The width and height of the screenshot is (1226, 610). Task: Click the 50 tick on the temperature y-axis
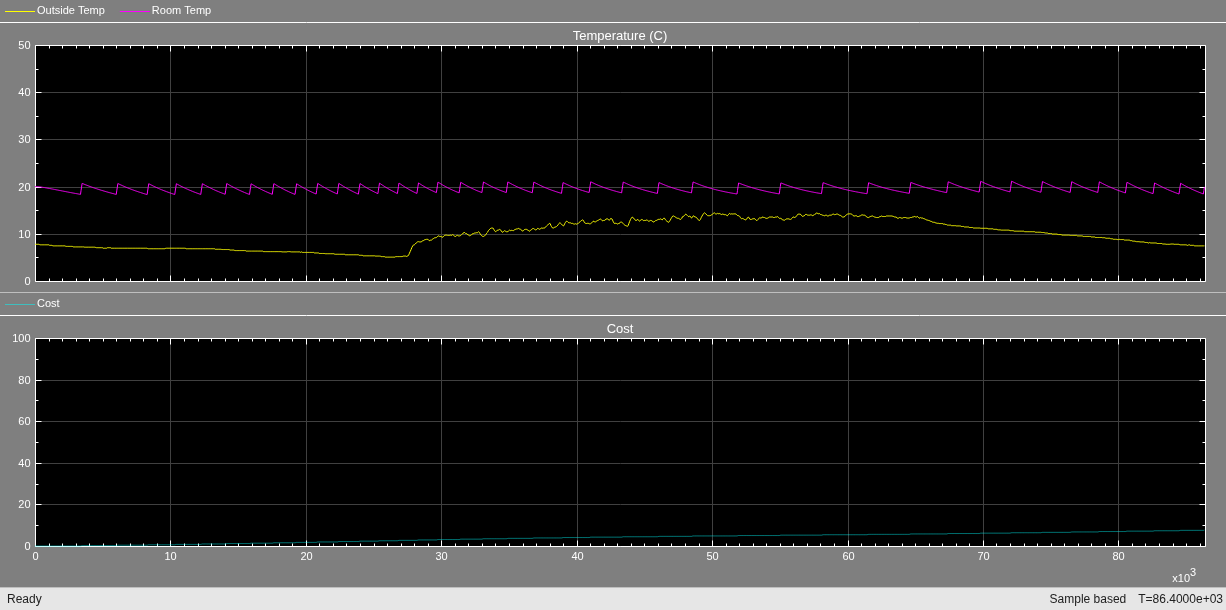point(24,45)
